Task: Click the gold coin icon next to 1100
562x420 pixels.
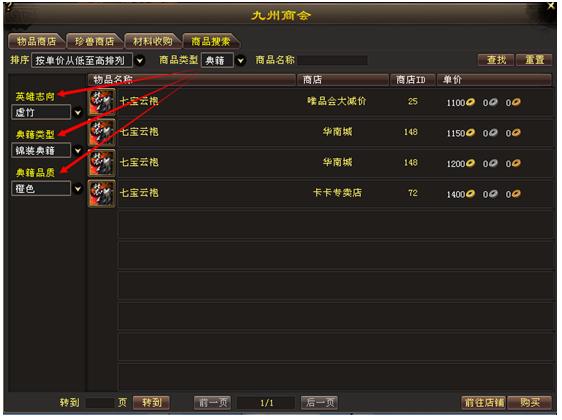Action: click(x=470, y=102)
